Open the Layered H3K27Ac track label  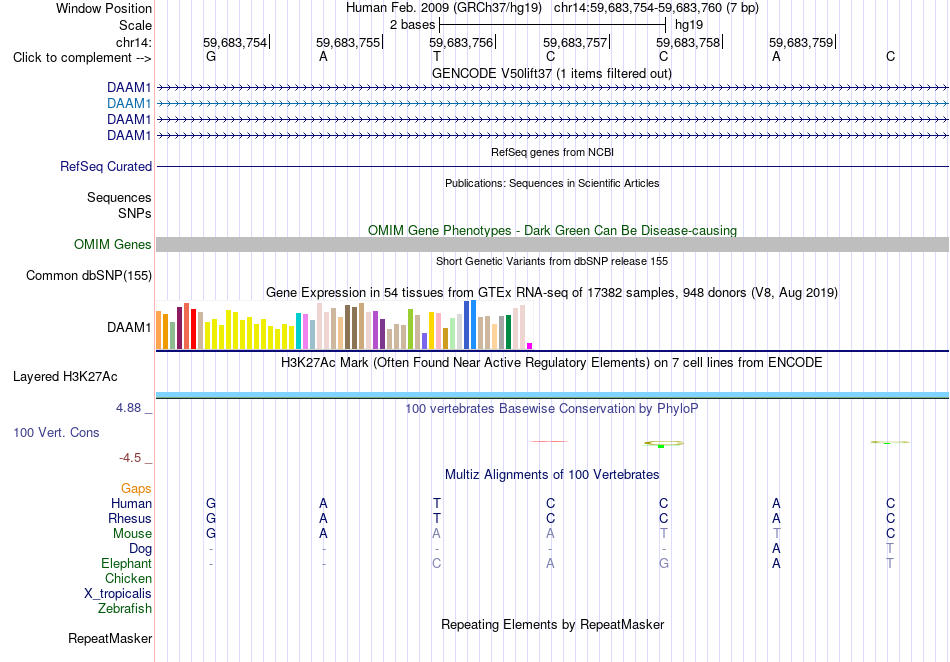(x=65, y=377)
